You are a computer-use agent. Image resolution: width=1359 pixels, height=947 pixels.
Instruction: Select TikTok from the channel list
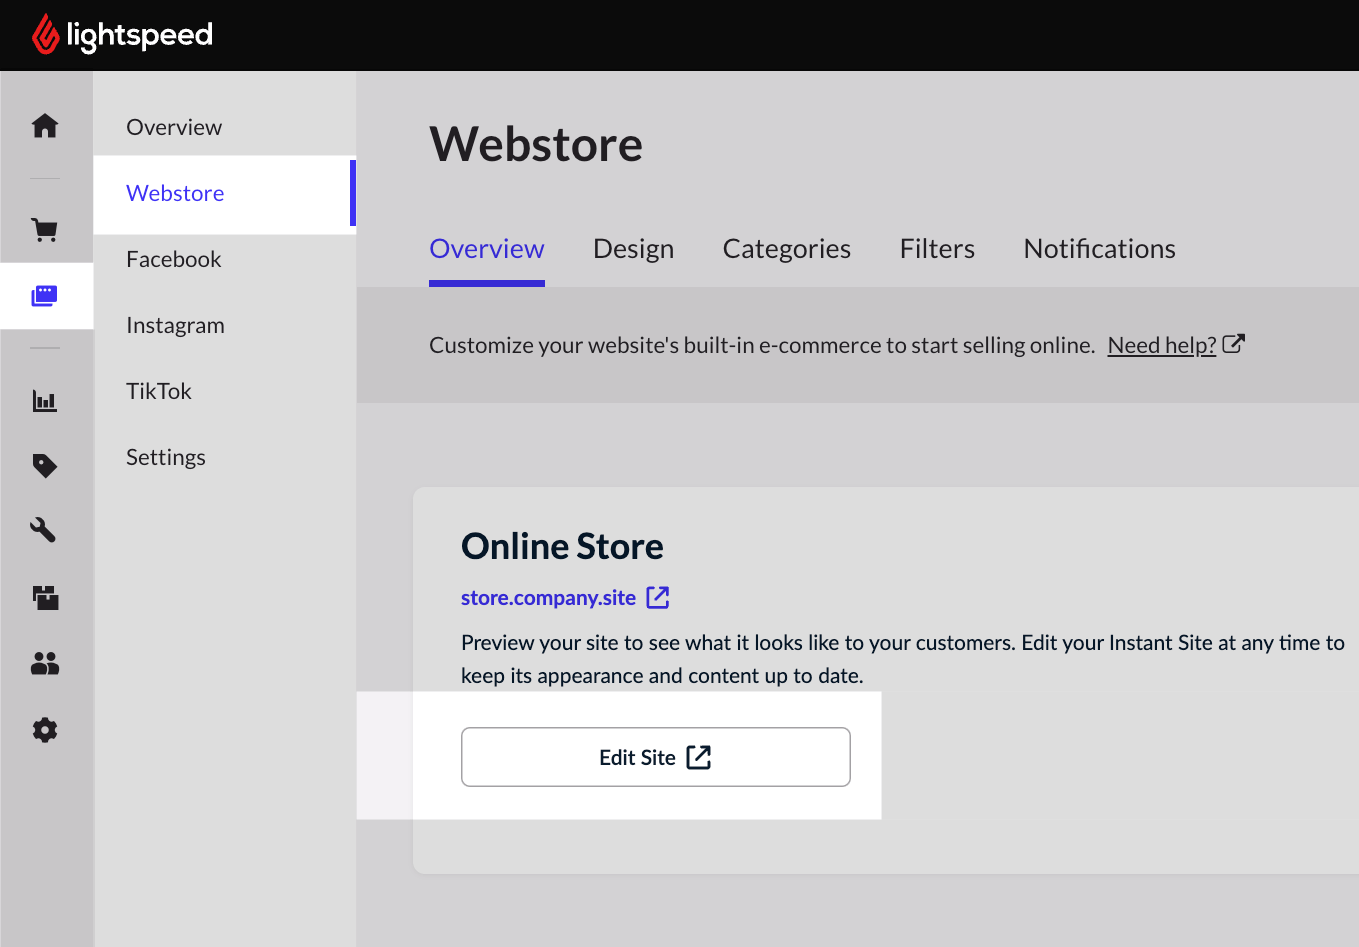point(158,390)
